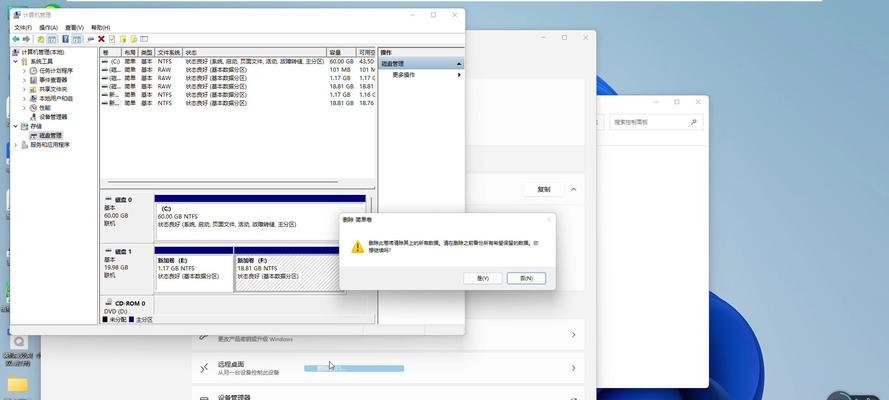
Task: Click the back arrow in Computer Management toolbar
Action: [15, 39]
